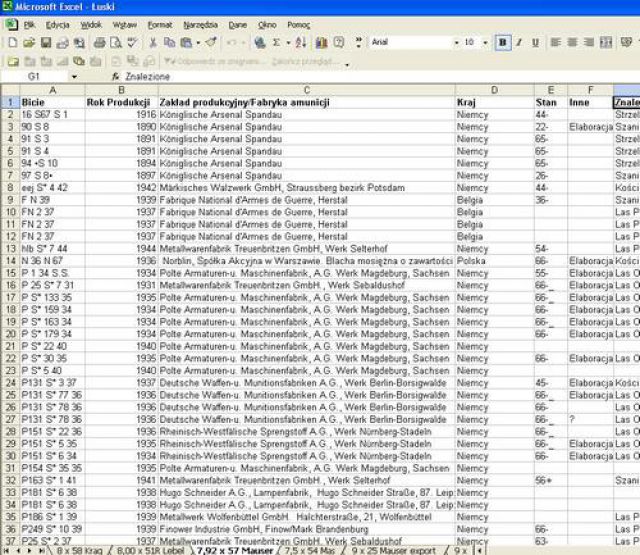Open the font size dropdown showing 10
Screen dimensions: 640x555
485,42
